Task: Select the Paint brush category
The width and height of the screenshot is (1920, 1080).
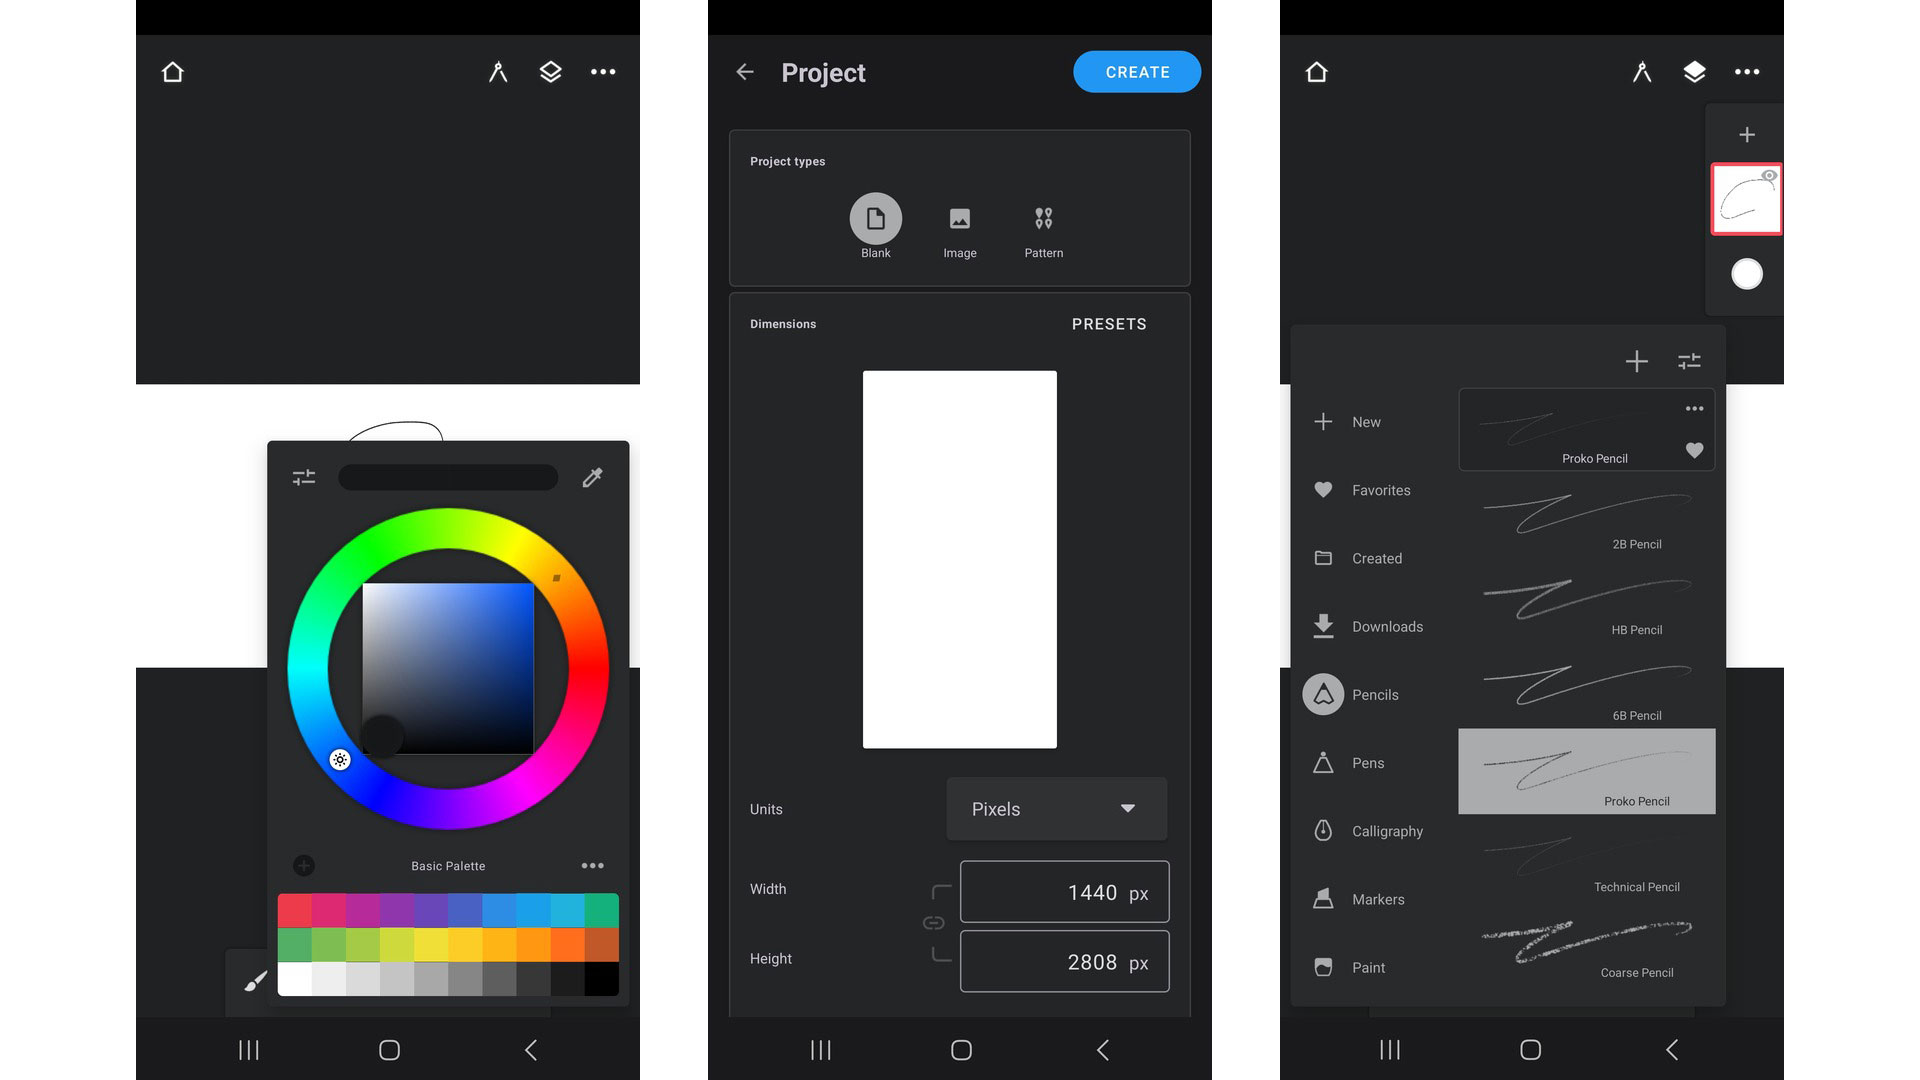Action: [x=1367, y=967]
